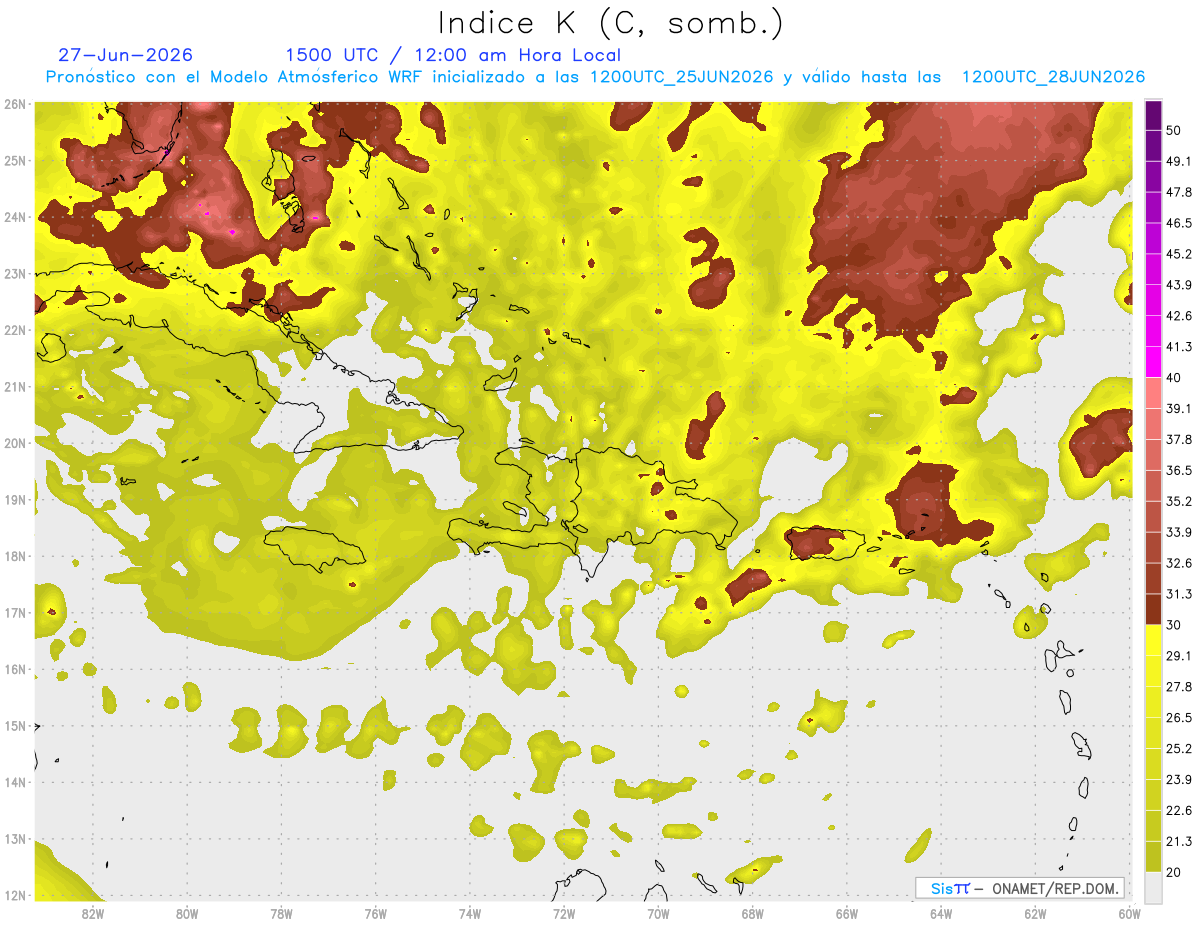Viewport: 1200px width, 927px height.
Task: Click the colorbar value "31.3"
Action: pos(1179,594)
